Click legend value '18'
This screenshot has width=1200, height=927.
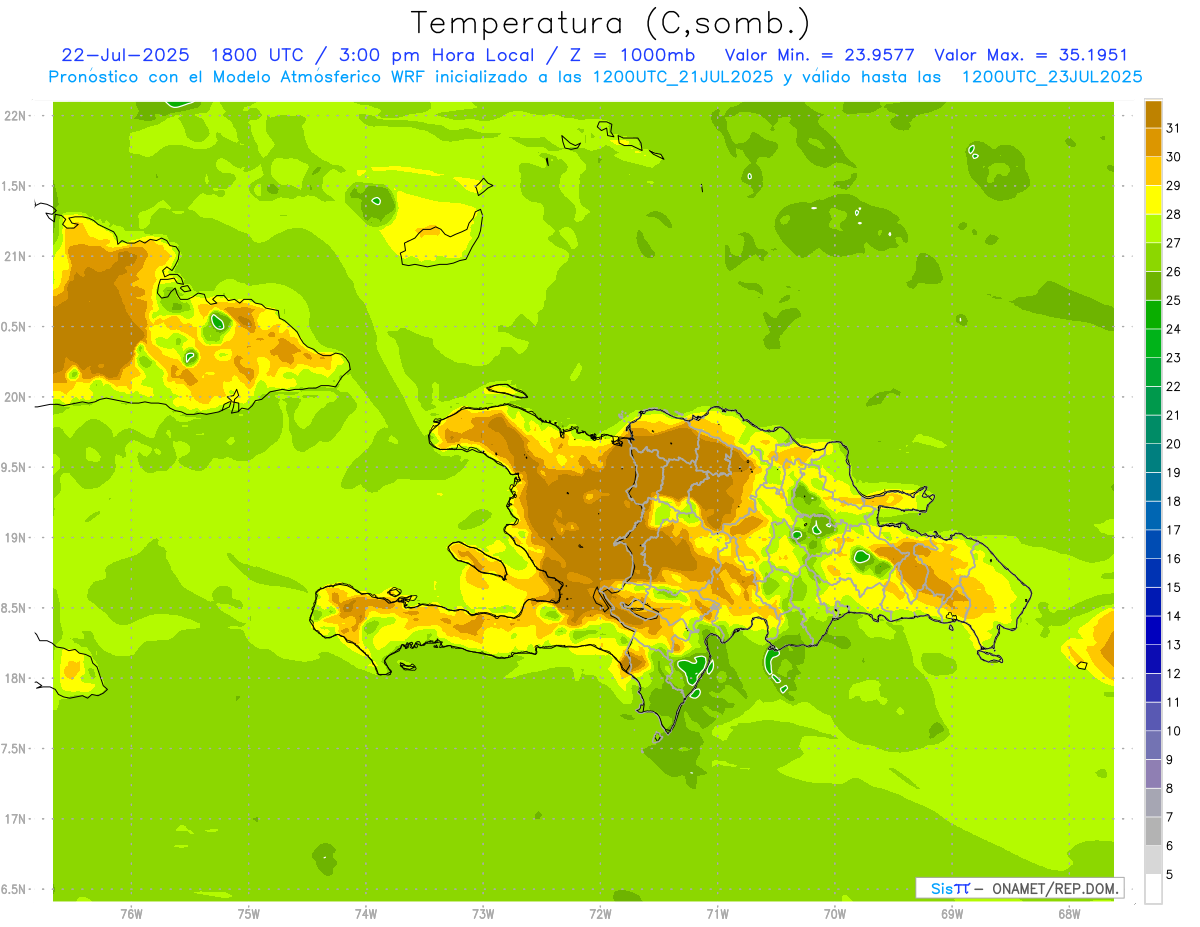click(1174, 502)
